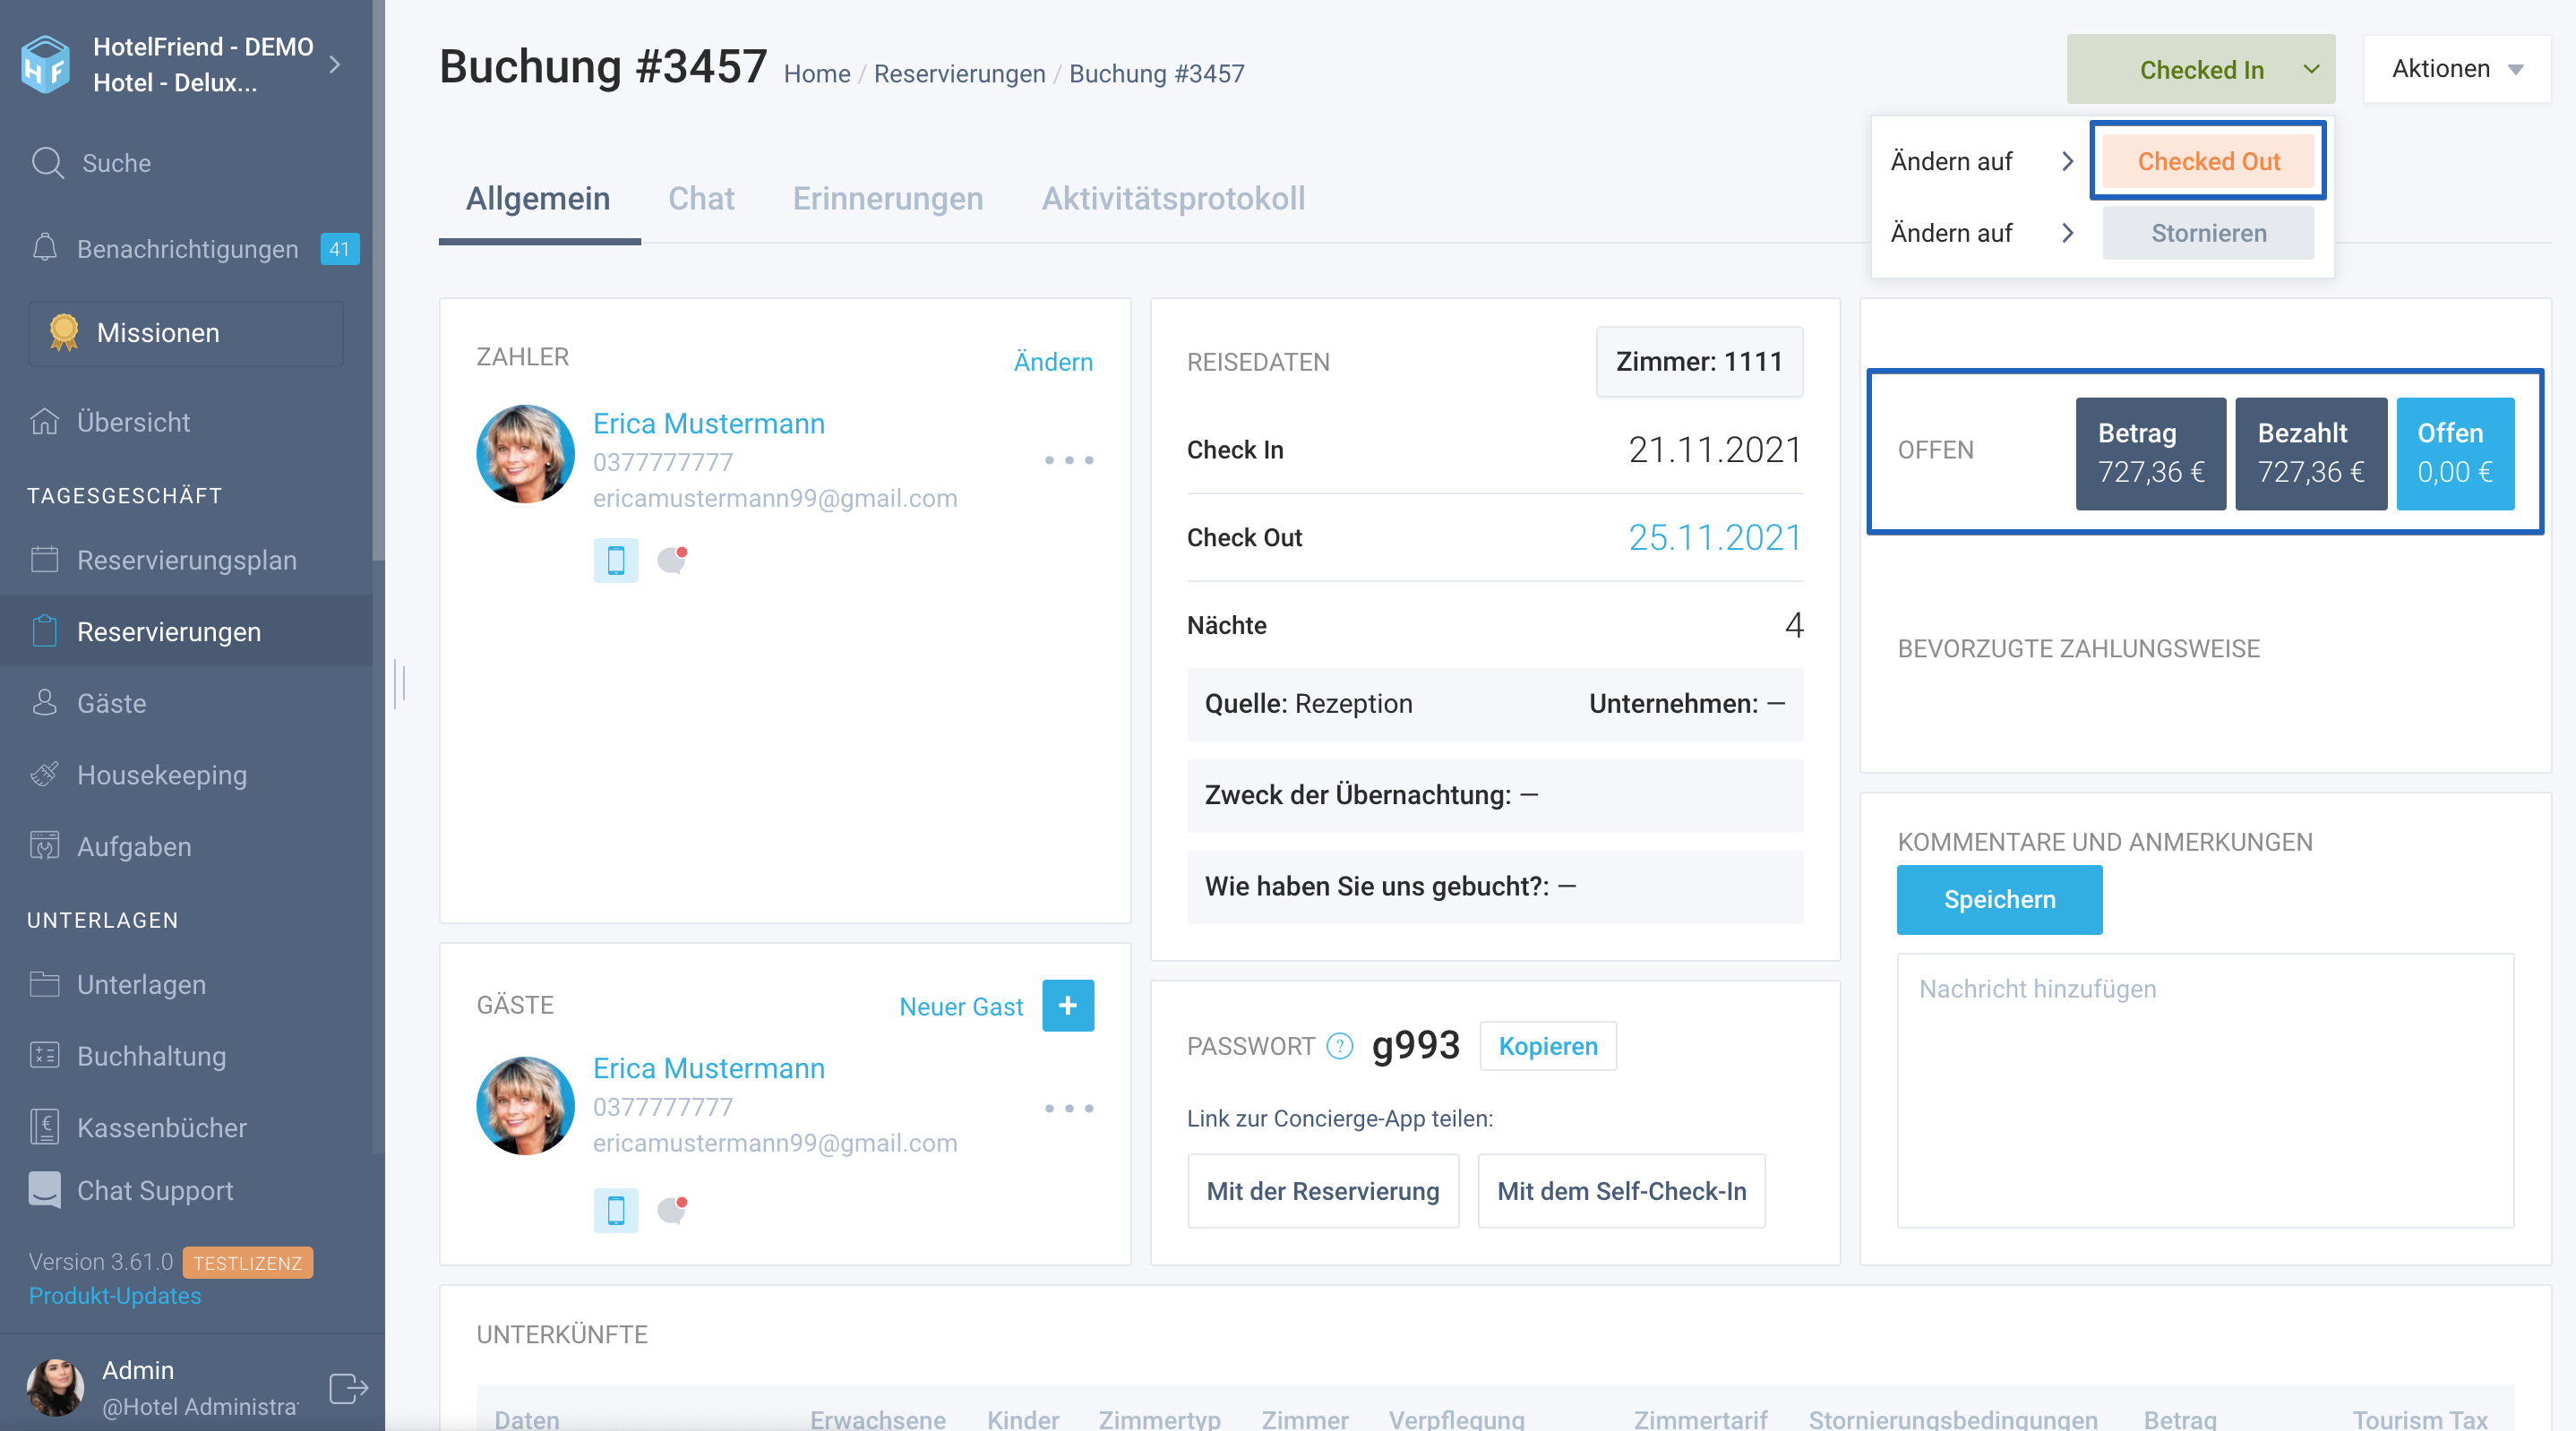Screen dimensions: 2576x1431
Task: Share link Mit dem Self-Check-In
Action: (x=1621, y=1191)
